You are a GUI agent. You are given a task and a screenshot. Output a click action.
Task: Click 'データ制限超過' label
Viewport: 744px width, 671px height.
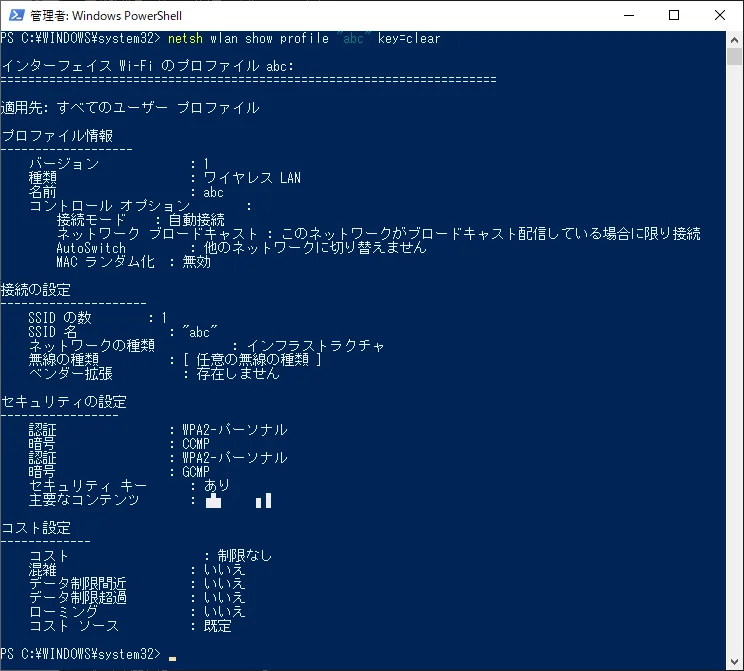[78, 597]
